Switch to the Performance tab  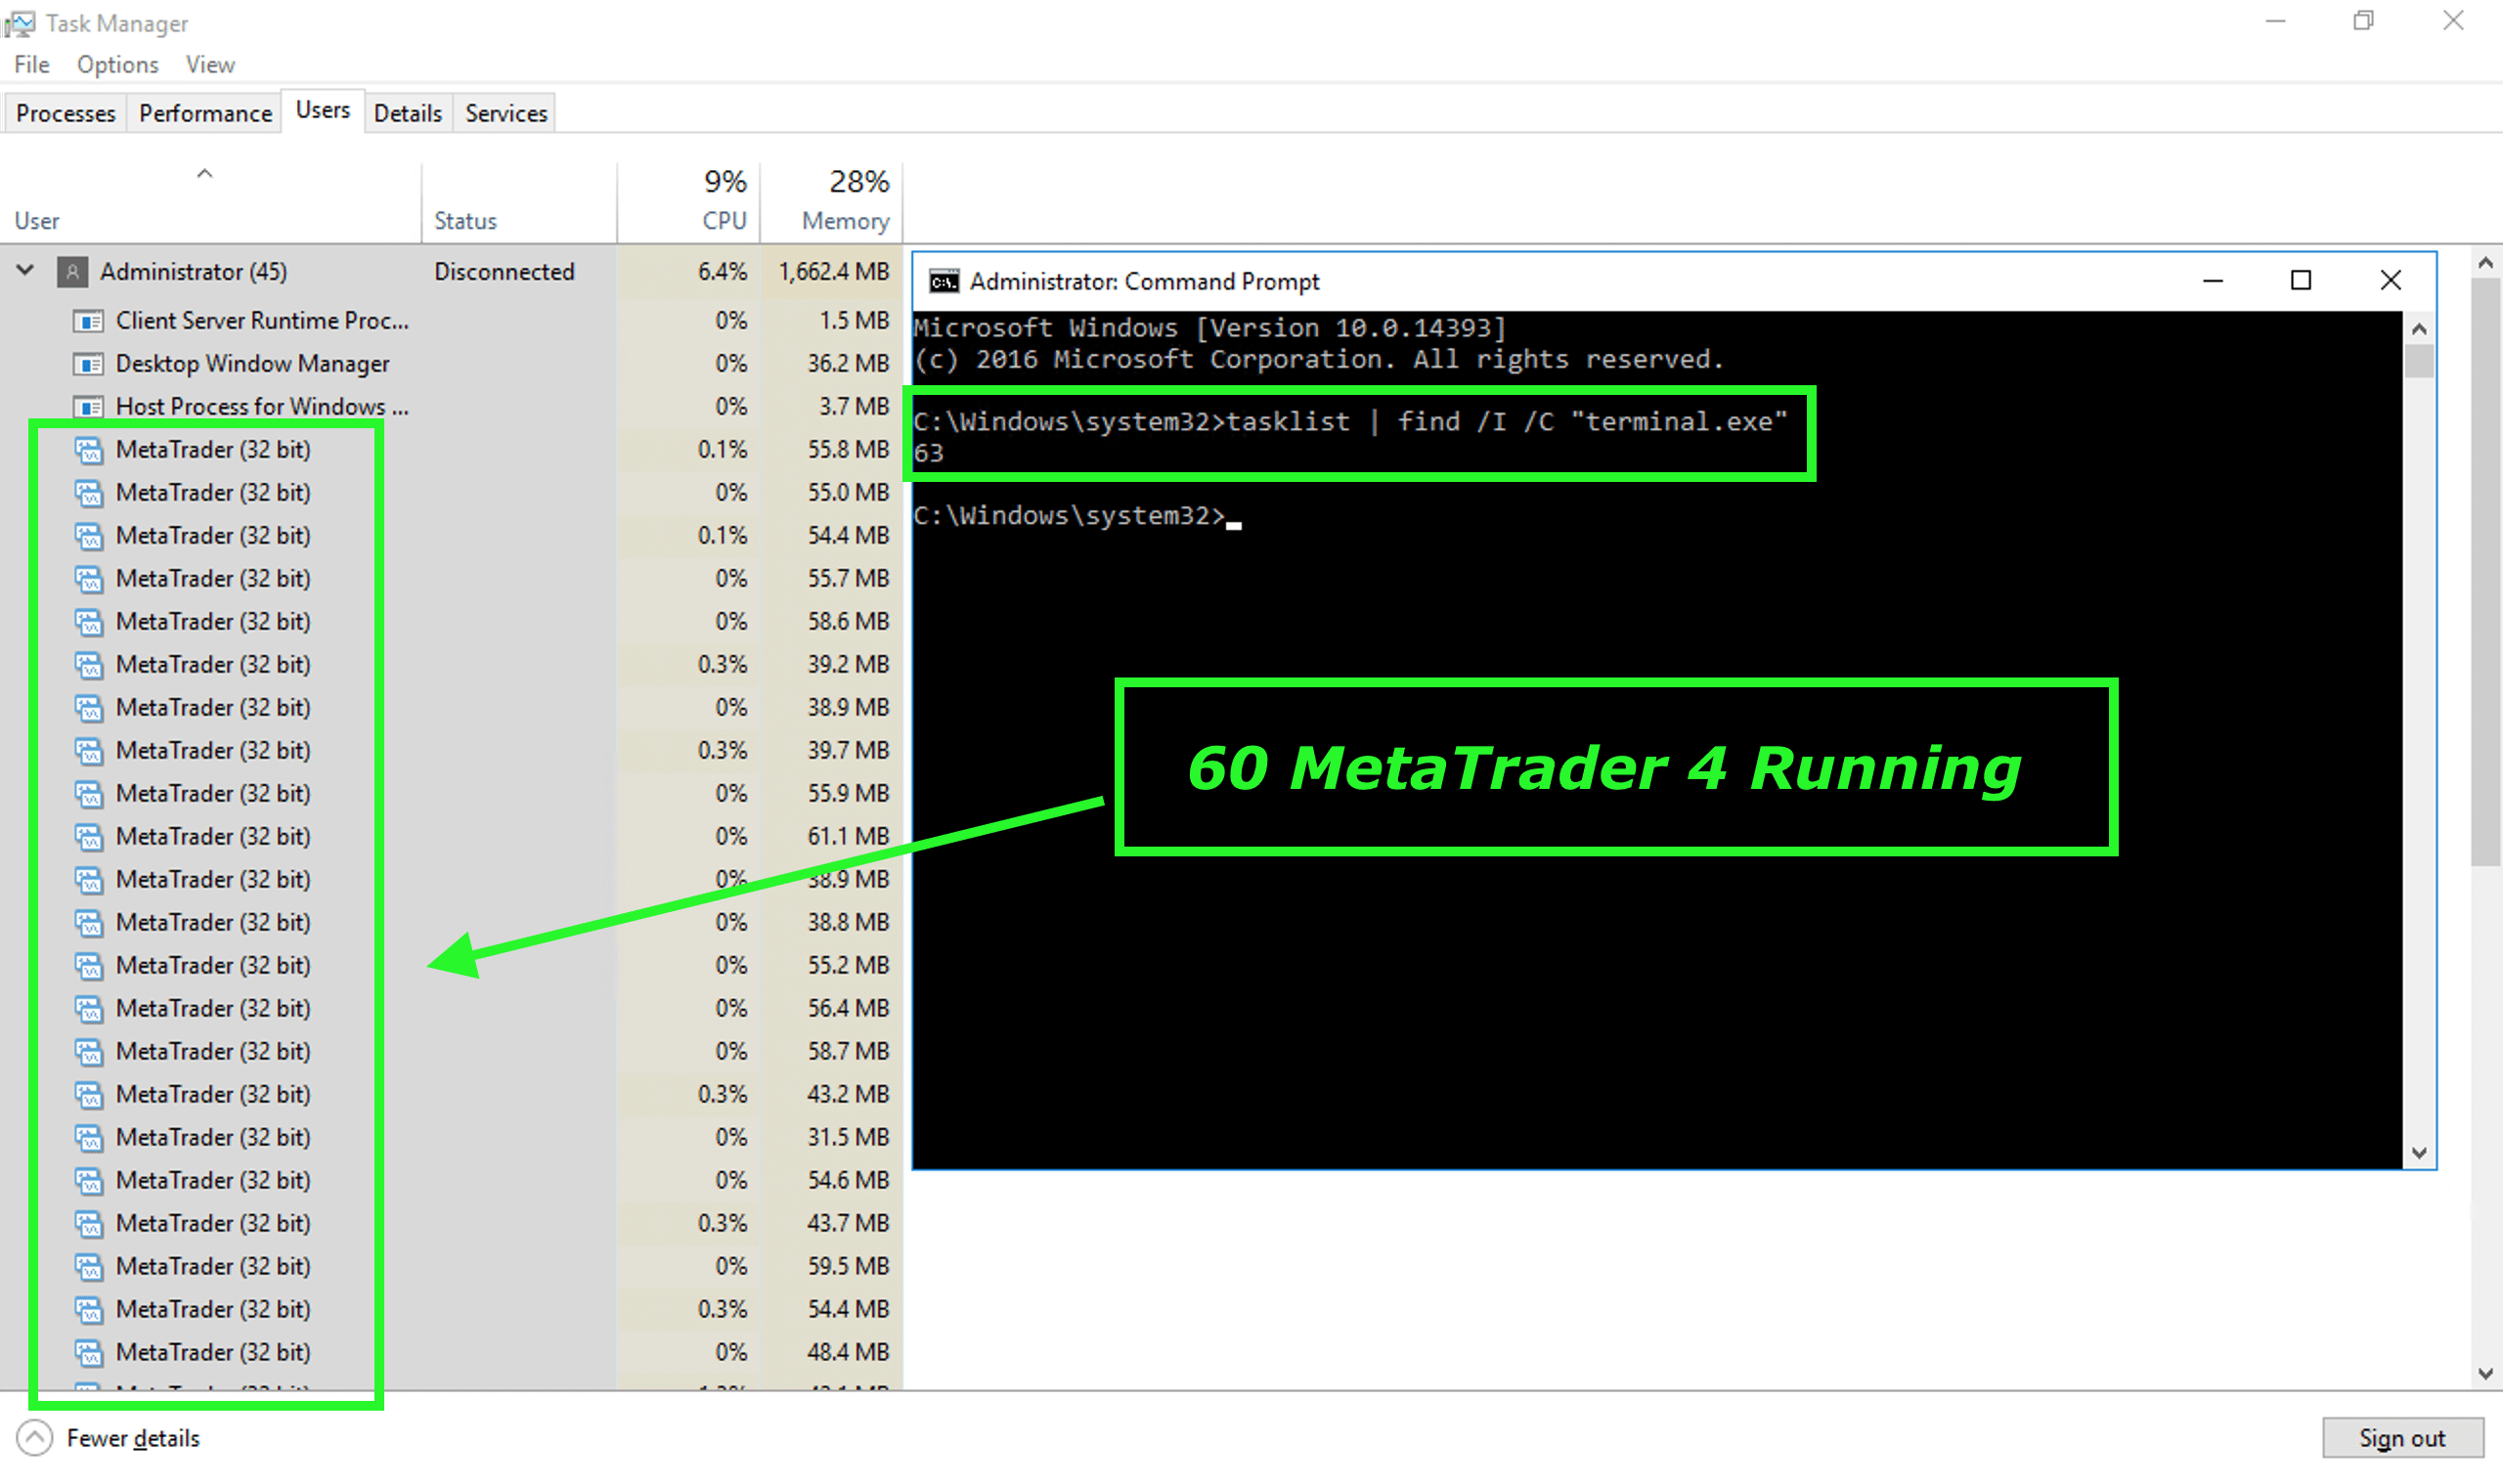point(205,113)
